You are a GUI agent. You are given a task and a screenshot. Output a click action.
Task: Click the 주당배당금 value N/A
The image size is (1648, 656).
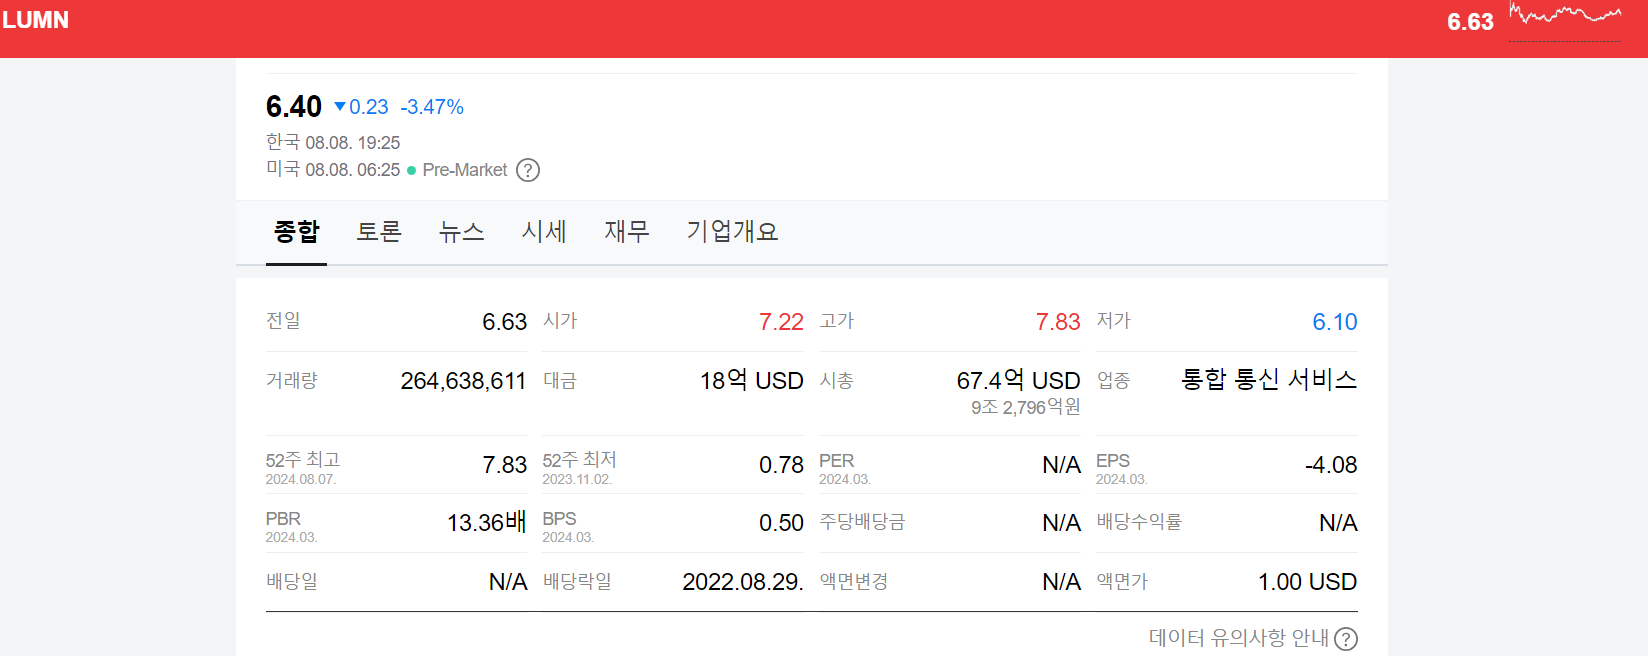point(1061,523)
